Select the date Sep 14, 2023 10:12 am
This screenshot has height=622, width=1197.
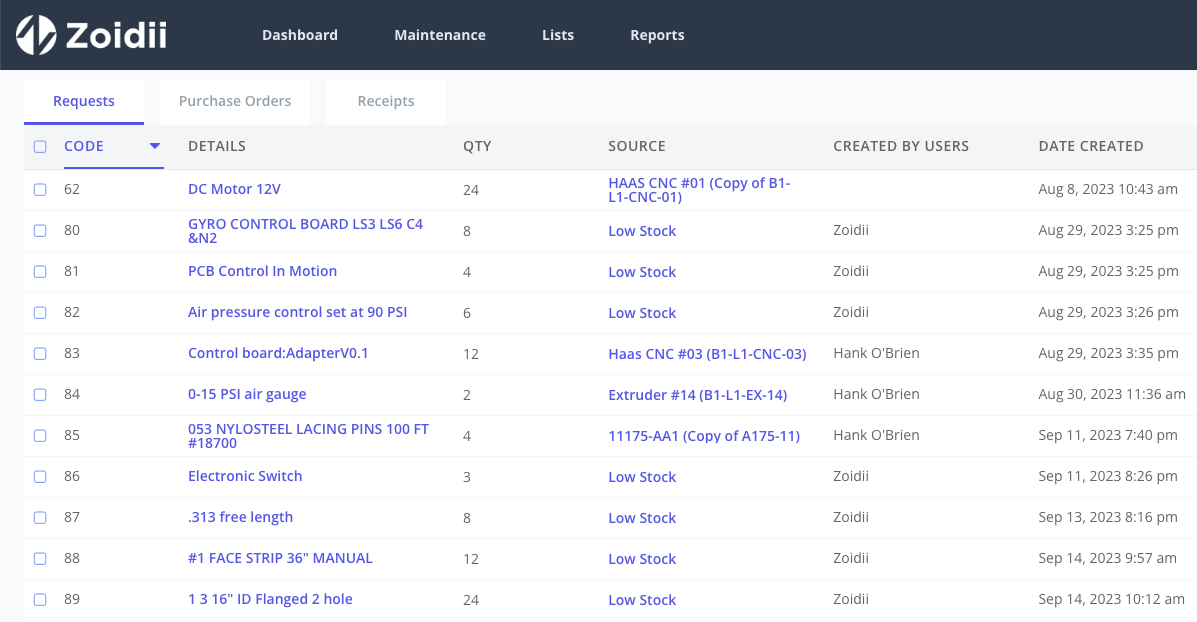pos(1112,600)
